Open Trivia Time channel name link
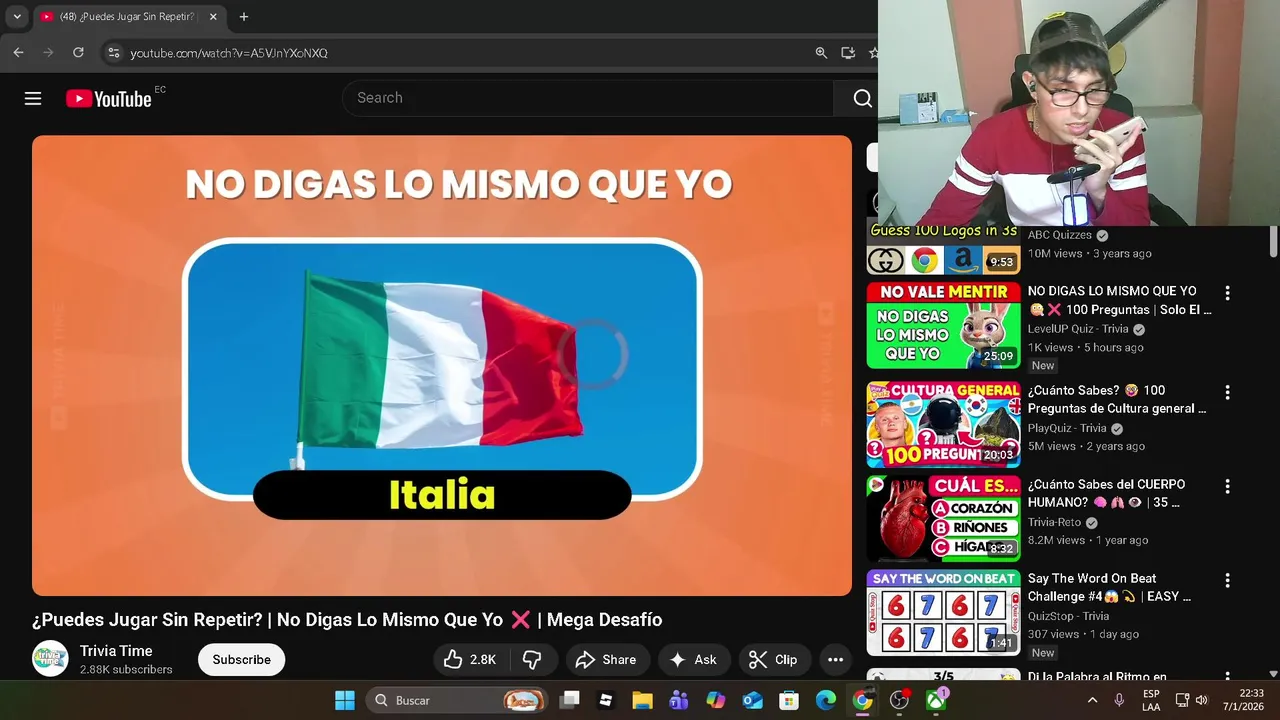Image resolution: width=1280 pixels, height=720 pixels. tap(116, 651)
